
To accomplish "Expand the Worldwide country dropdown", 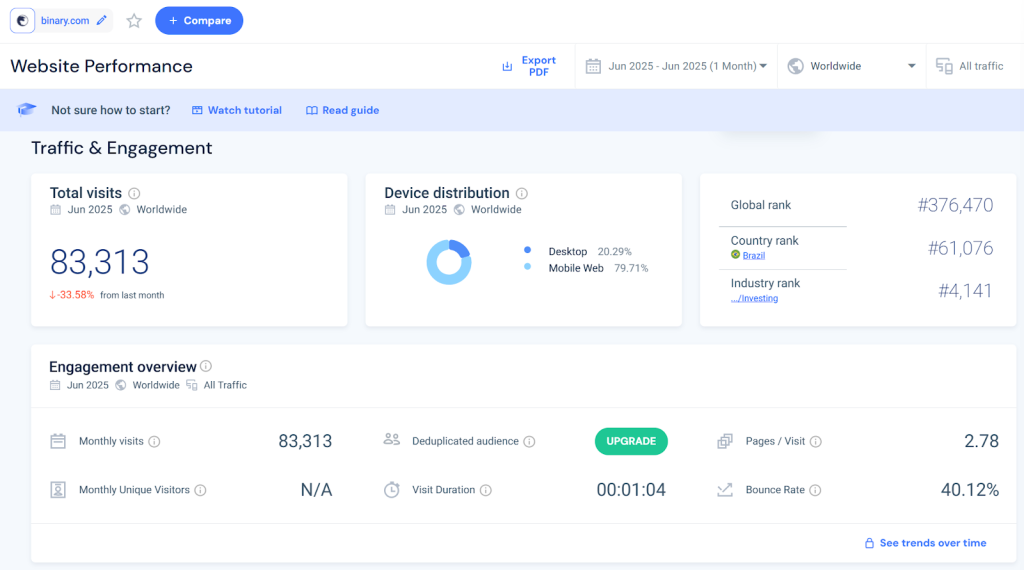I will tap(852, 66).
